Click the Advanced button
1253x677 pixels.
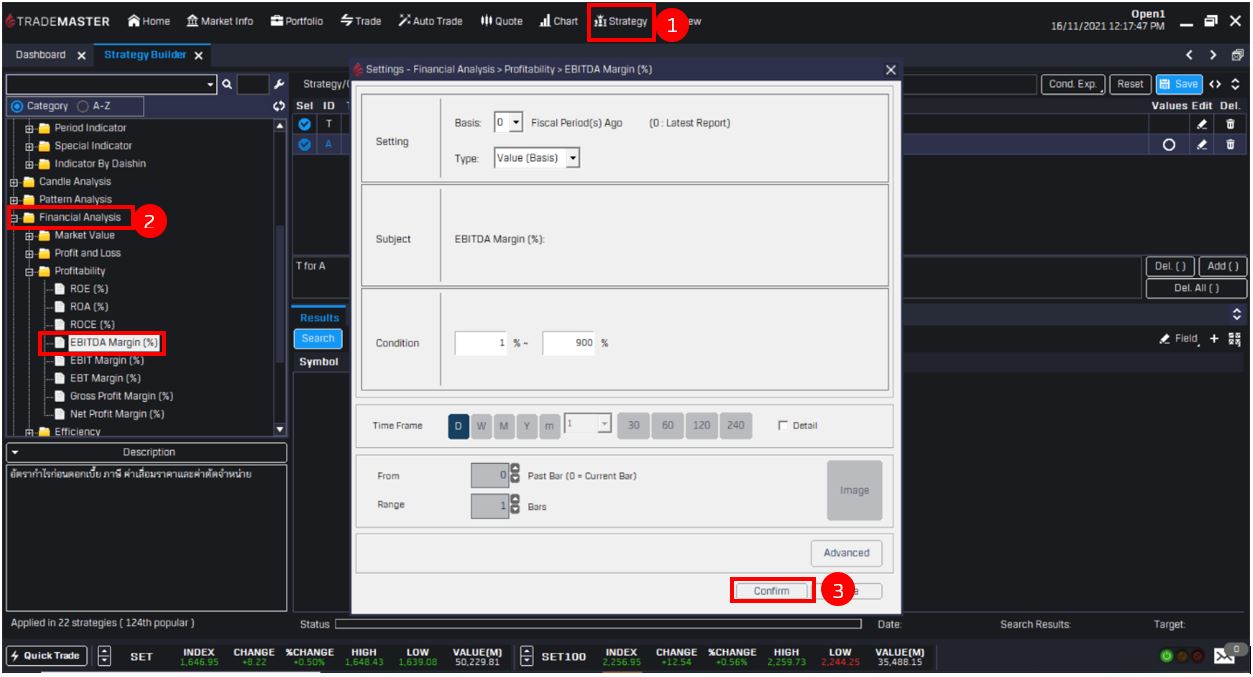[x=846, y=552]
